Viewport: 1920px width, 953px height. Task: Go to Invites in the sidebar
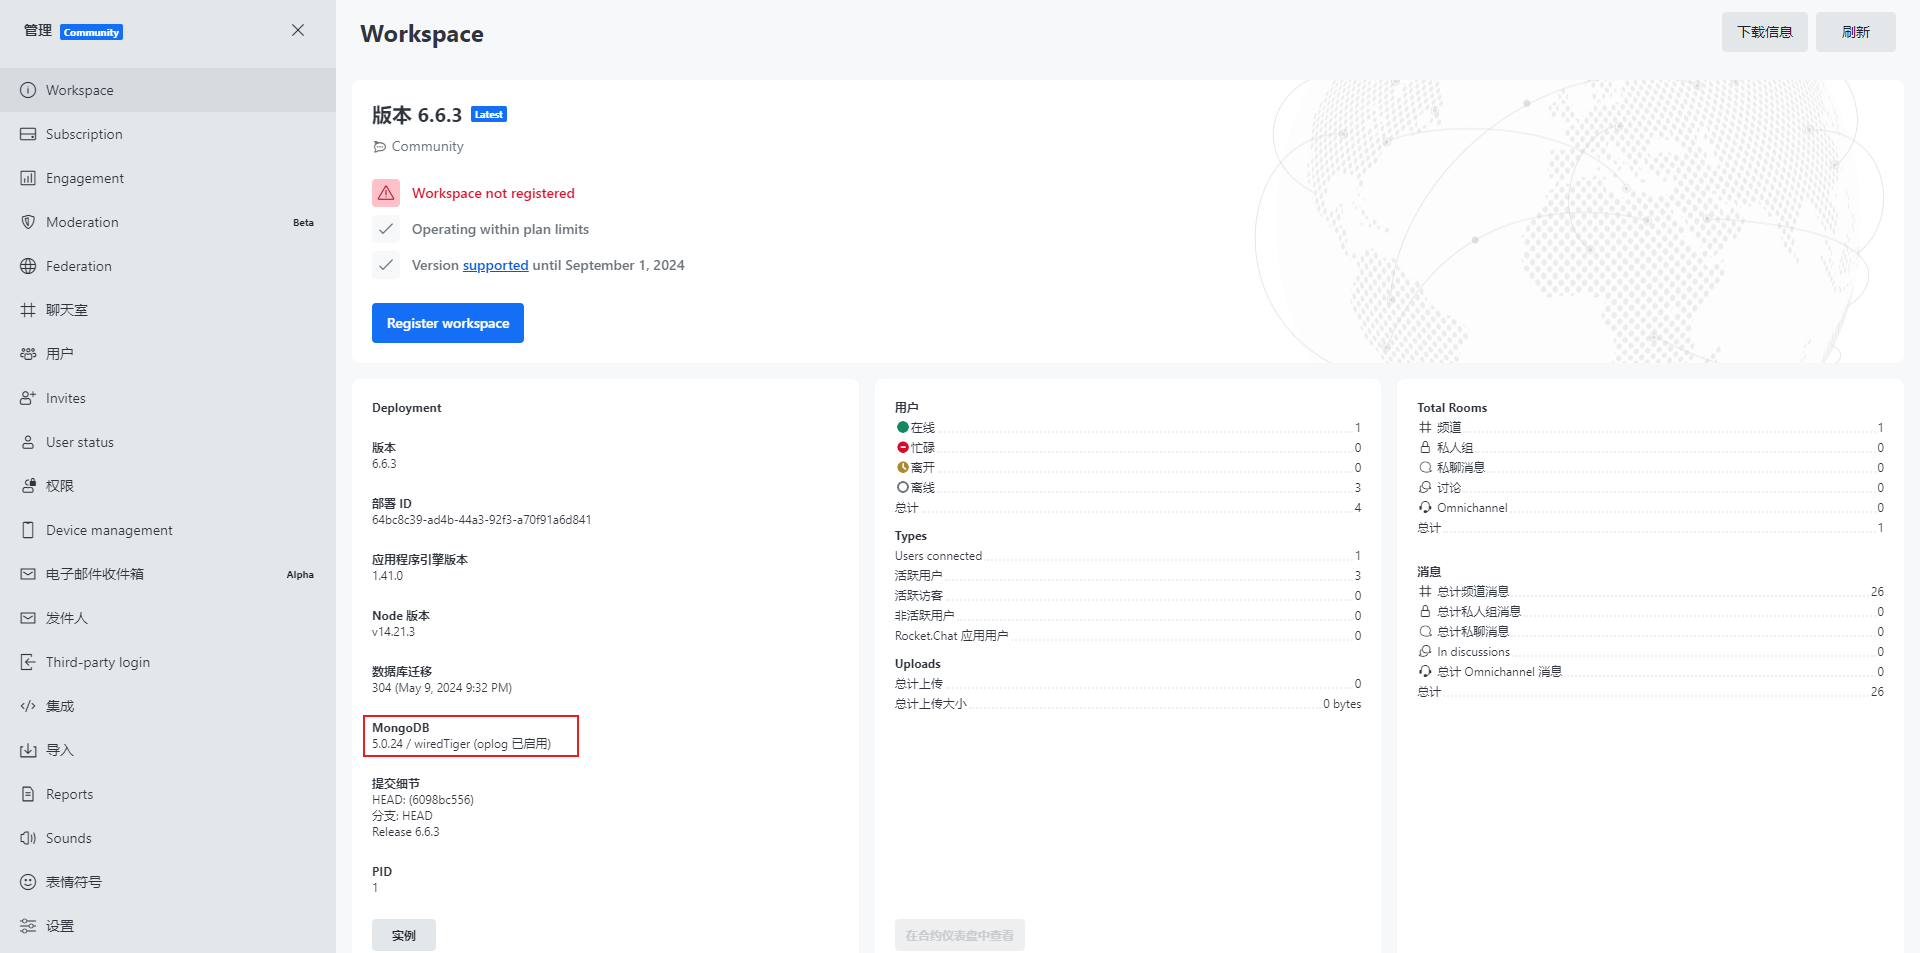(66, 398)
